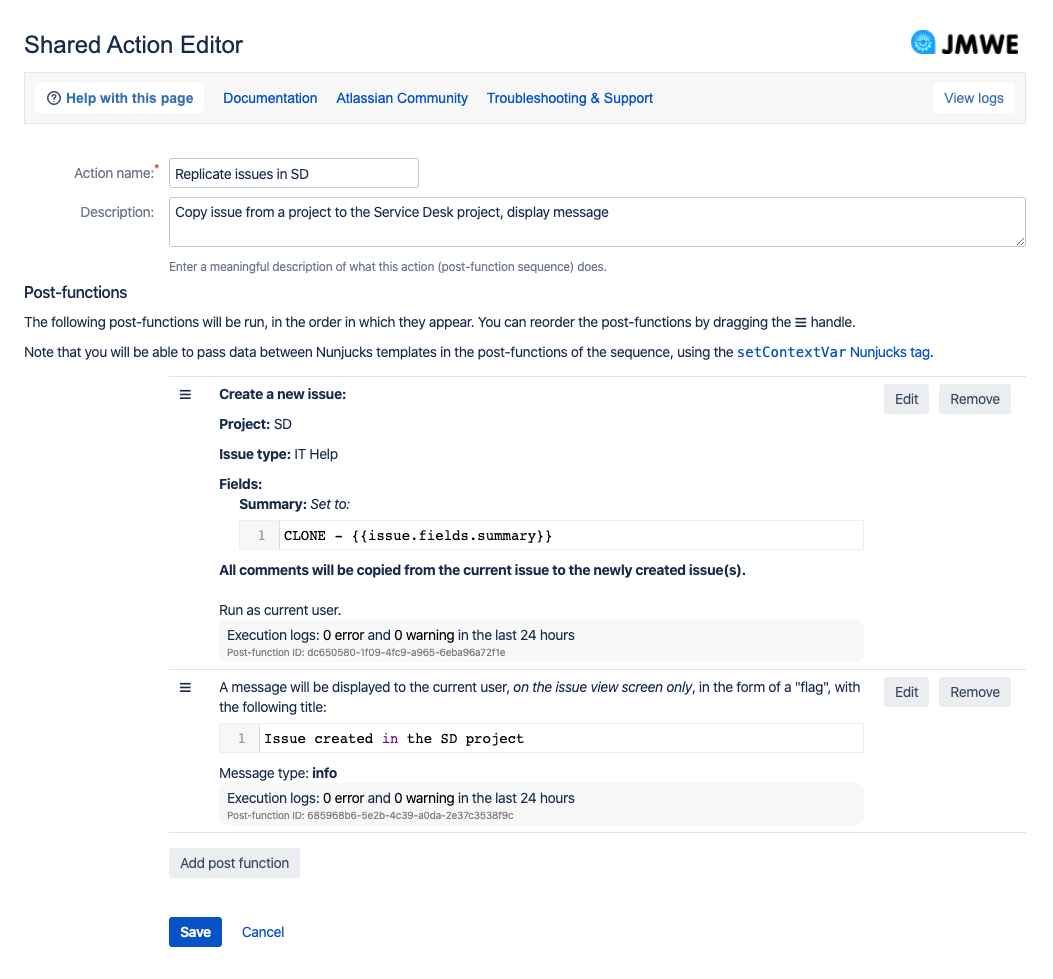The image size is (1053, 979).
Task: Click the question mark help icon
Action: 53,97
